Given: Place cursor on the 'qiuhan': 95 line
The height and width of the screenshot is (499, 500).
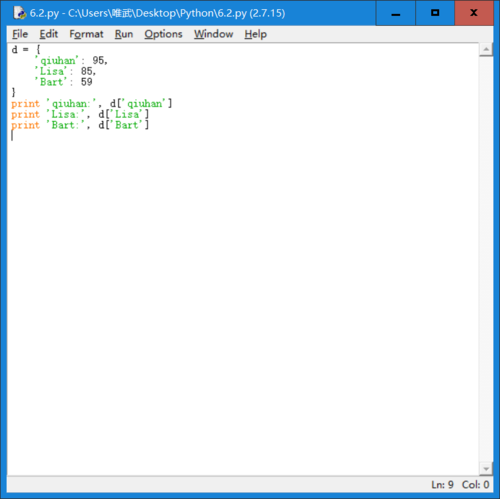Looking at the screenshot, I should pyautogui.click(x=71, y=60).
